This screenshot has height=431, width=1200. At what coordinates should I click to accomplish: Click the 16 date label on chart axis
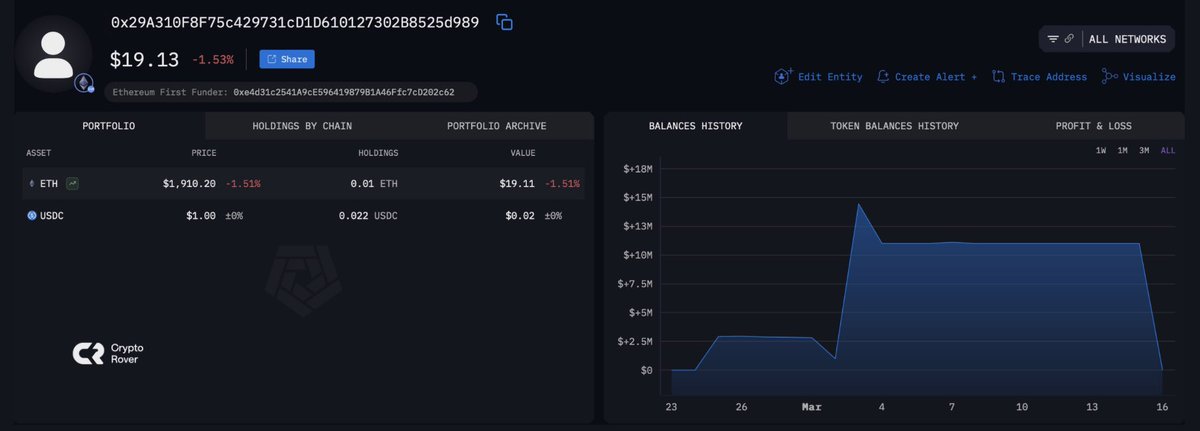pos(1162,407)
